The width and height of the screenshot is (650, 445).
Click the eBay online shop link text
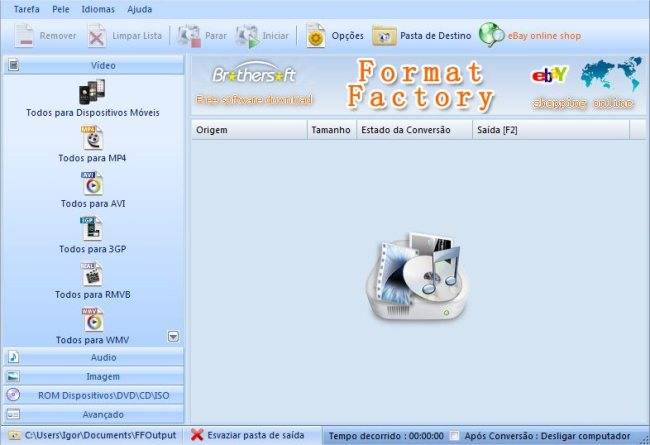point(544,36)
